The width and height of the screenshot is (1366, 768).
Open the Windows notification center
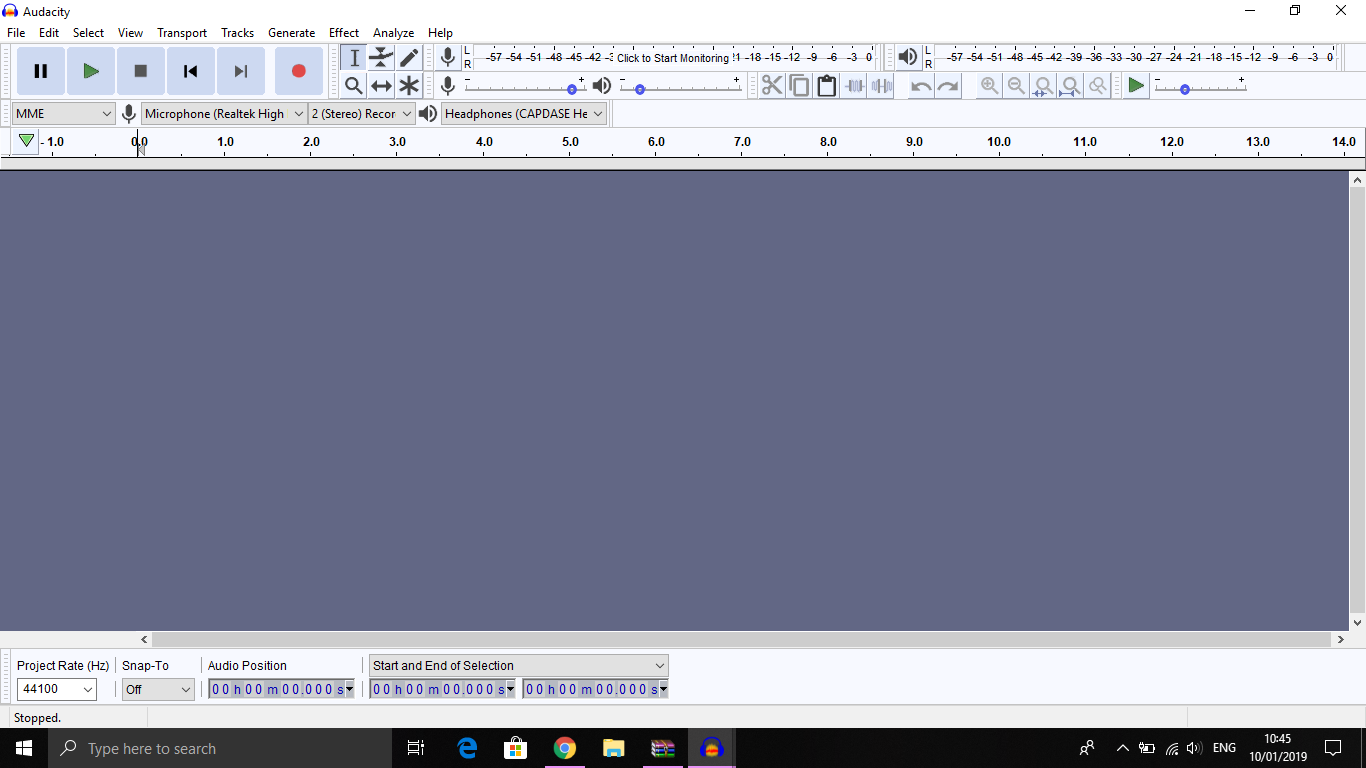coord(1332,748)
